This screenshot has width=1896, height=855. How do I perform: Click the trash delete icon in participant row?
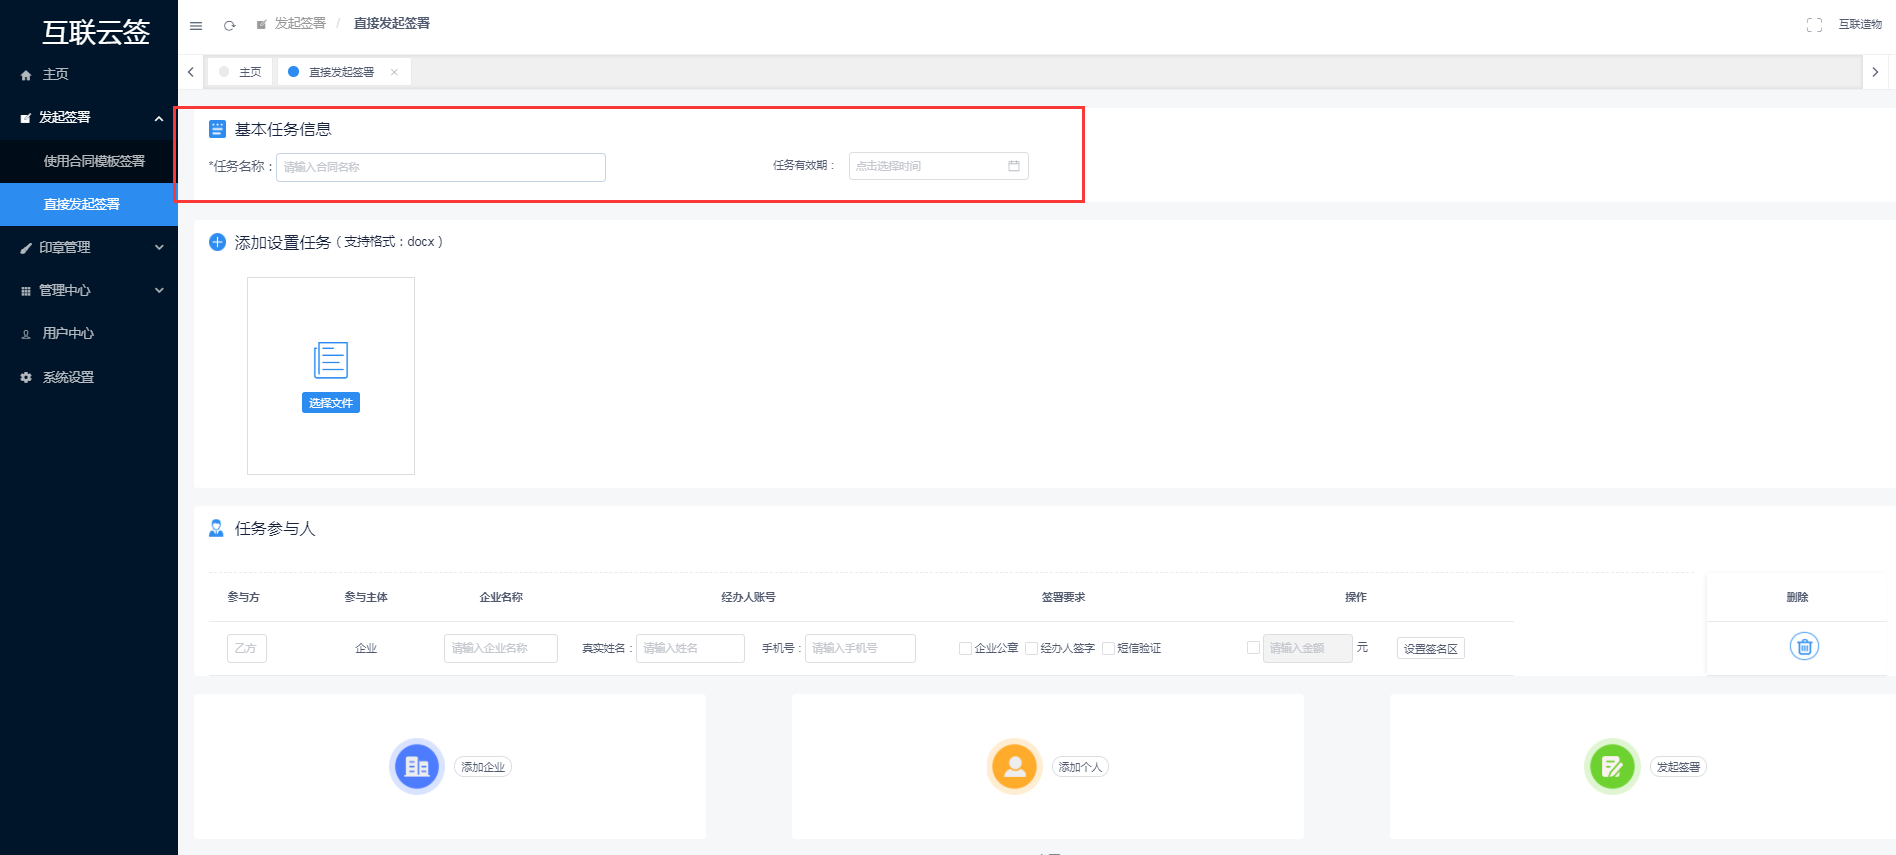[x=1804, y=646]
